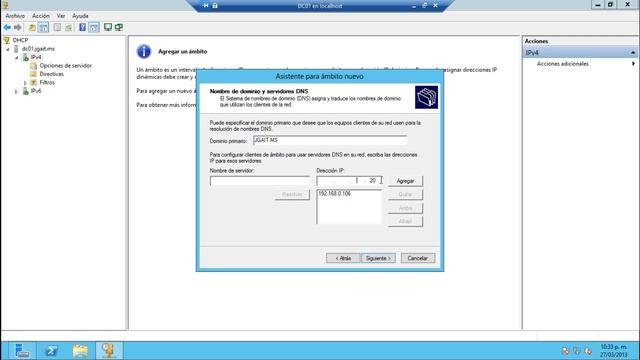Click the lock icon in DC01 connection bar

(215, 6)
